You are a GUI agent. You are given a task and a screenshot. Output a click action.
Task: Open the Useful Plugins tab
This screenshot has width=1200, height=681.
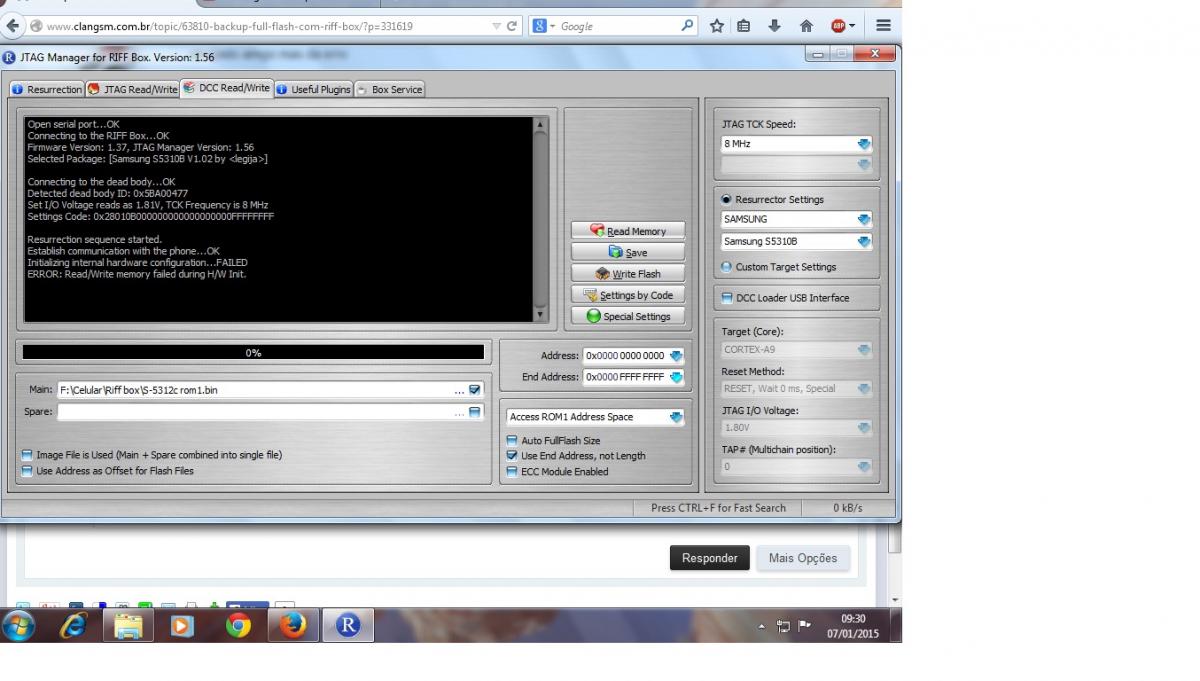click(313, 89)
